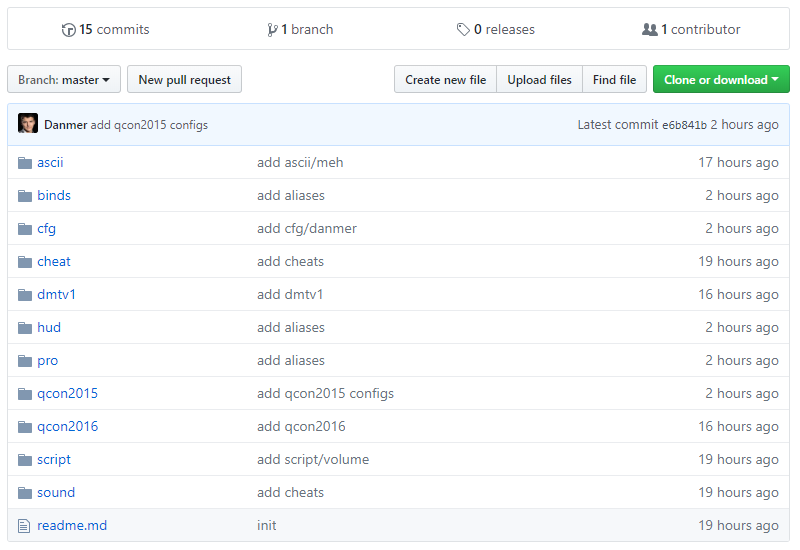800x550 pixels.
Task: Open the binds folder link
Action: (54, 195)
